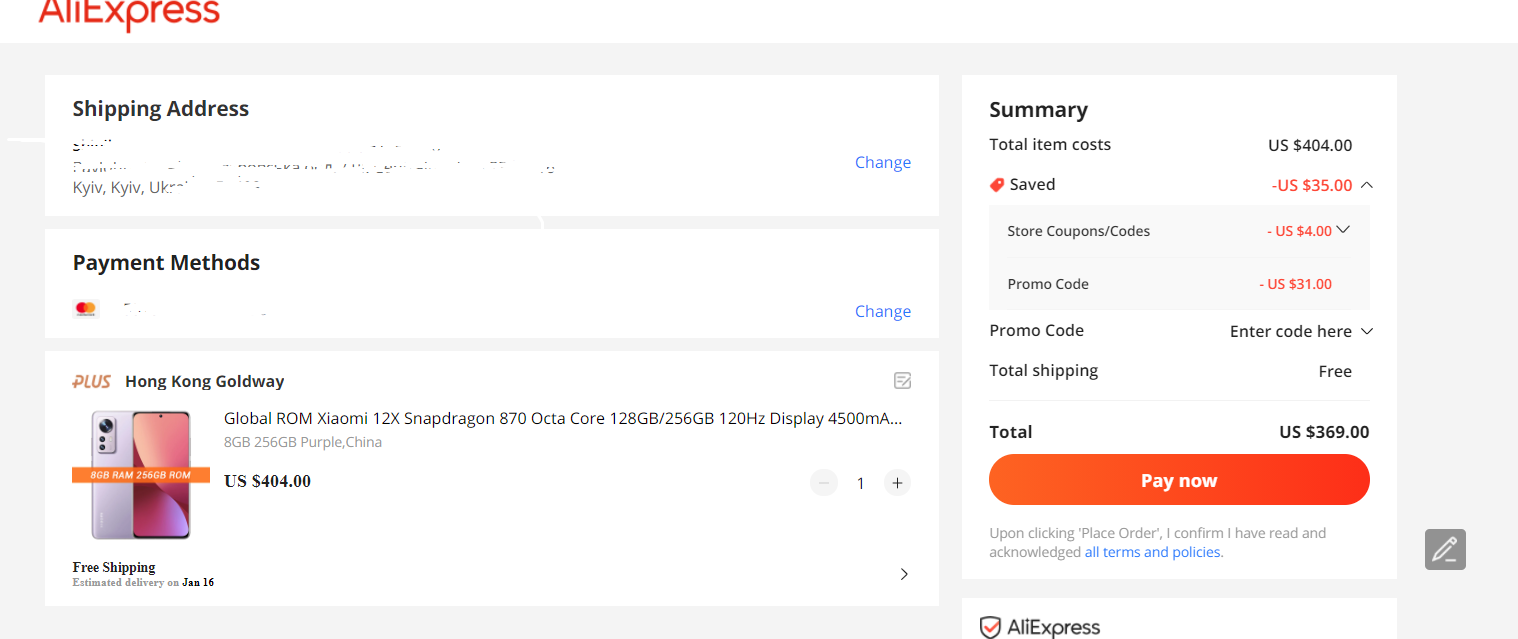Expand the Enter code here dropdown
Viewport: 1518px width, 639px height.
tap(1367, 331)
